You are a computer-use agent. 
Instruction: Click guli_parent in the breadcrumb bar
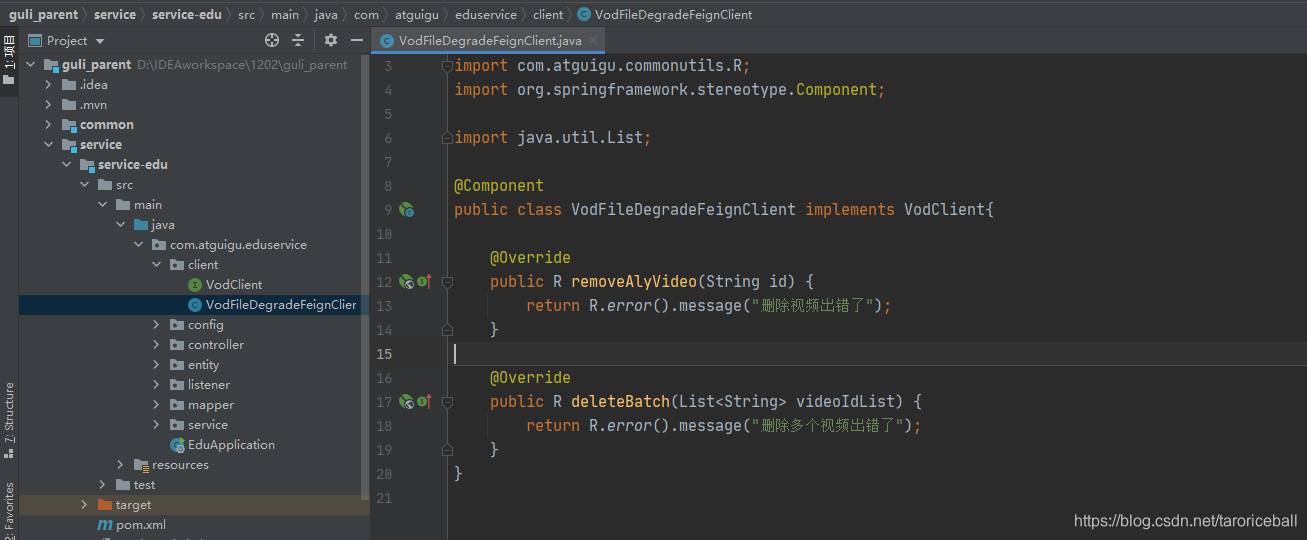click(x=44, y=15)
